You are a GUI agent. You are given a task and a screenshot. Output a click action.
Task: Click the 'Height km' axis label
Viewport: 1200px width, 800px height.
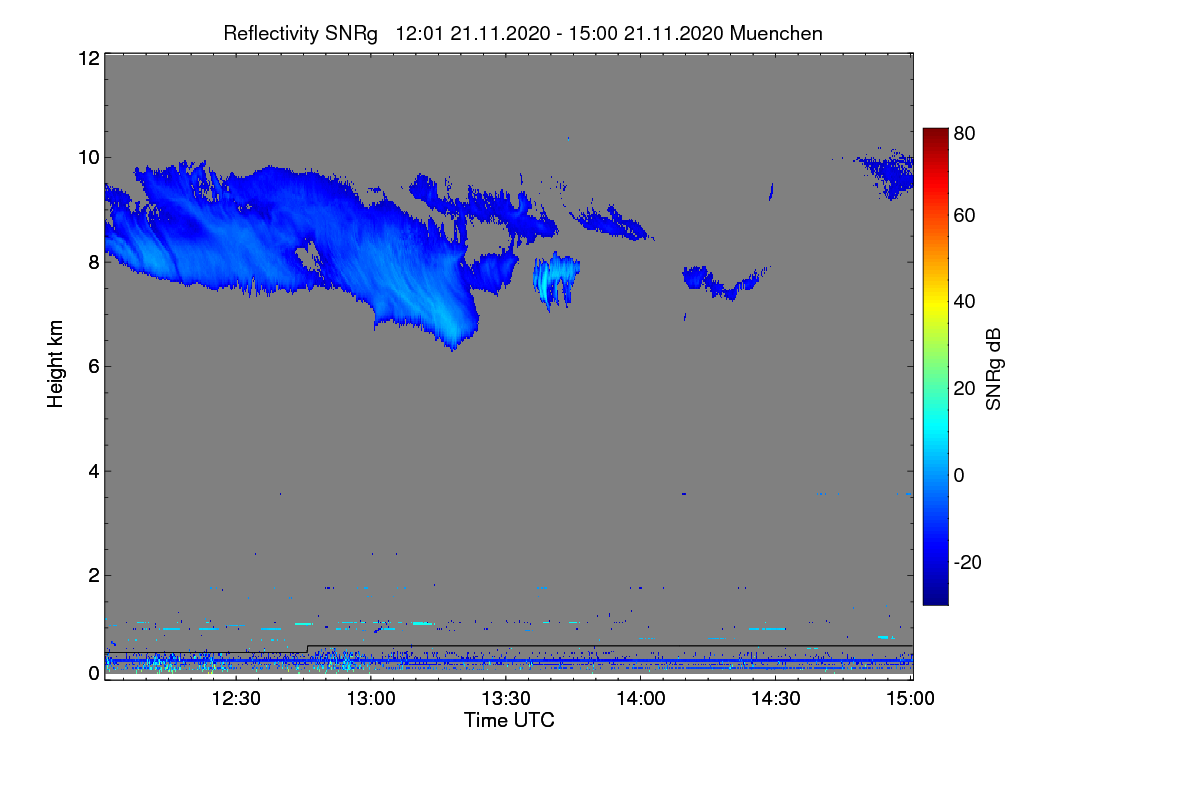click(x=56, y=364)
